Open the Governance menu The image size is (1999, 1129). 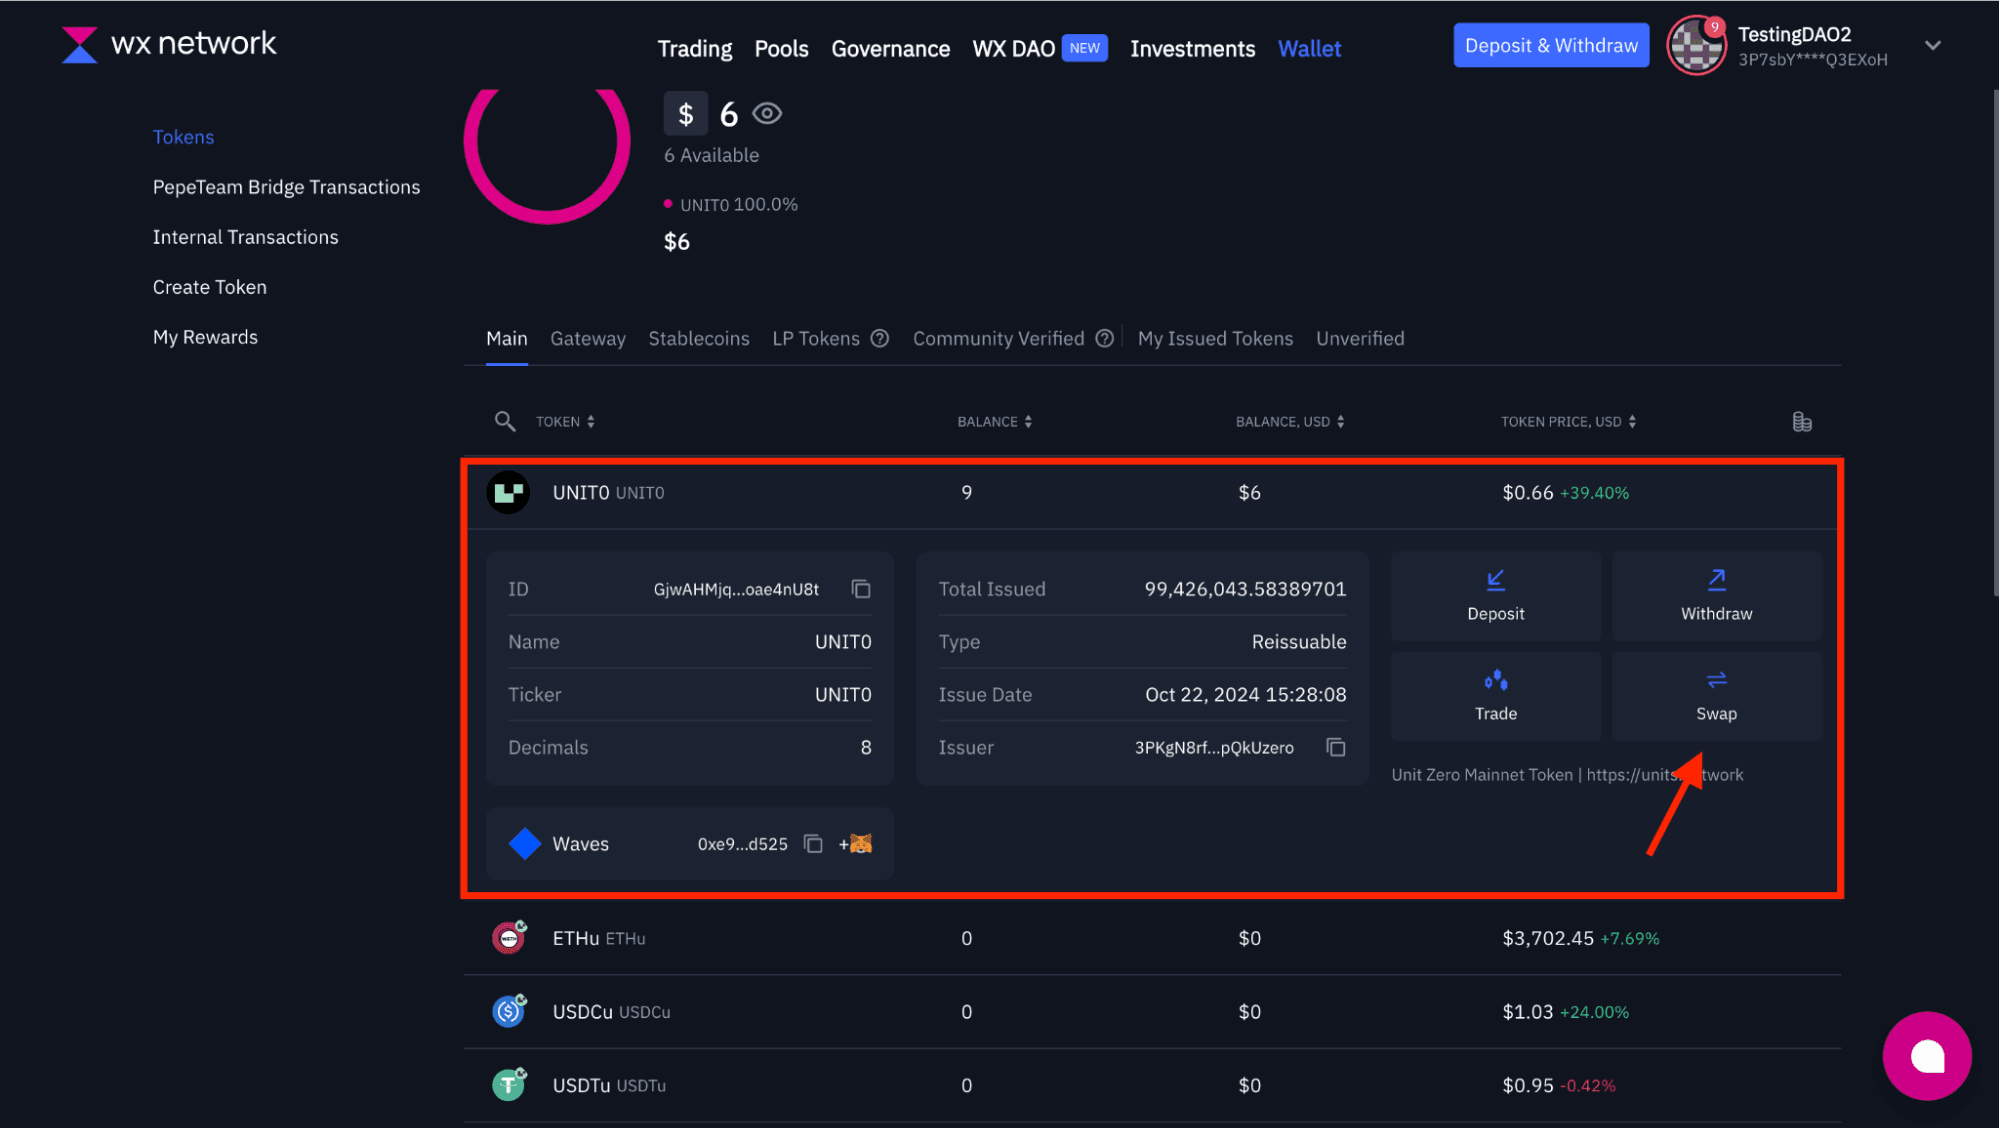click(x=890, y=48)
